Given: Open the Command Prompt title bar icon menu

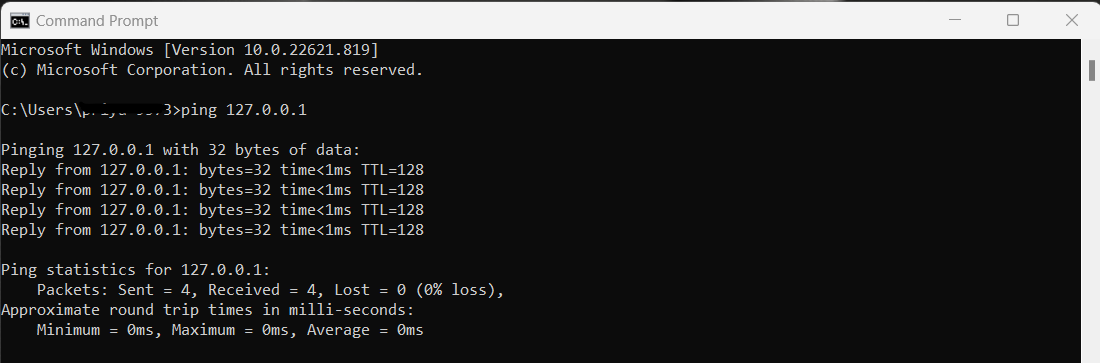Looking at the screenshot, I should pyautogui.click(x=20, y=20).
